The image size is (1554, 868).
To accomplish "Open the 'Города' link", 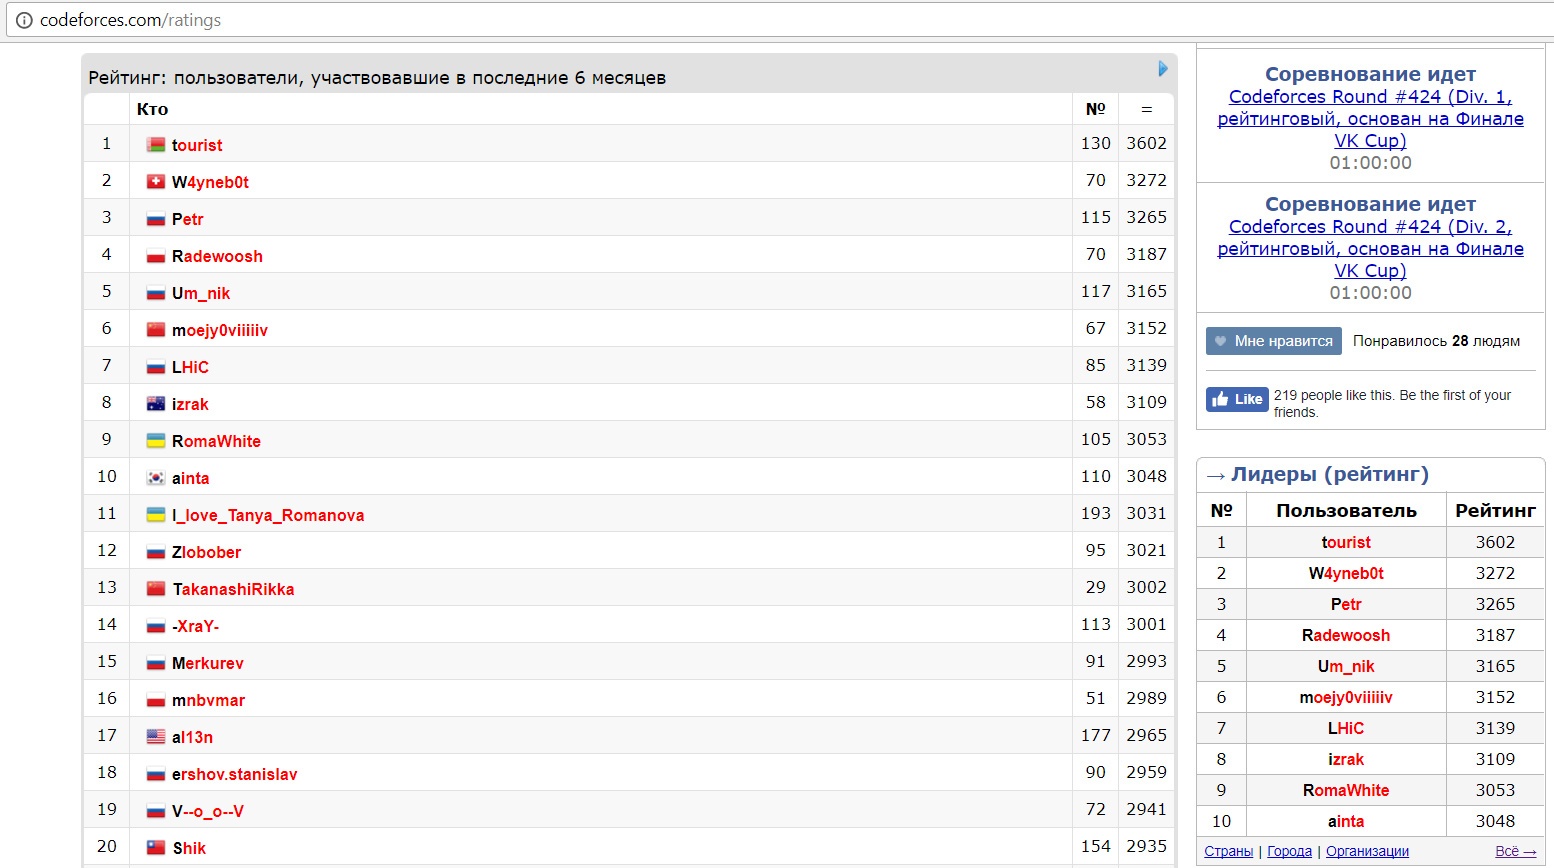I will click(x=1290, y=852).
